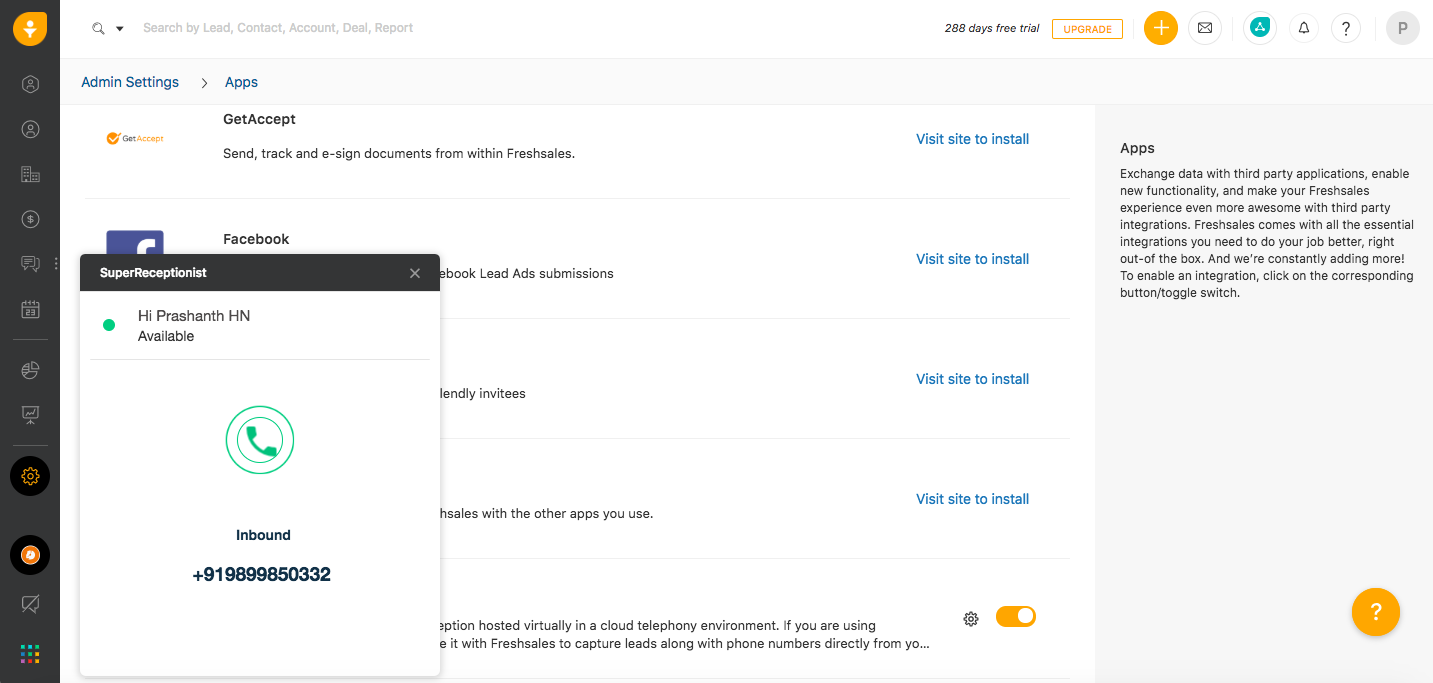Click the GetAccept app title
This screenshot has height=683, width=1433.
click(x=259, y=119)
